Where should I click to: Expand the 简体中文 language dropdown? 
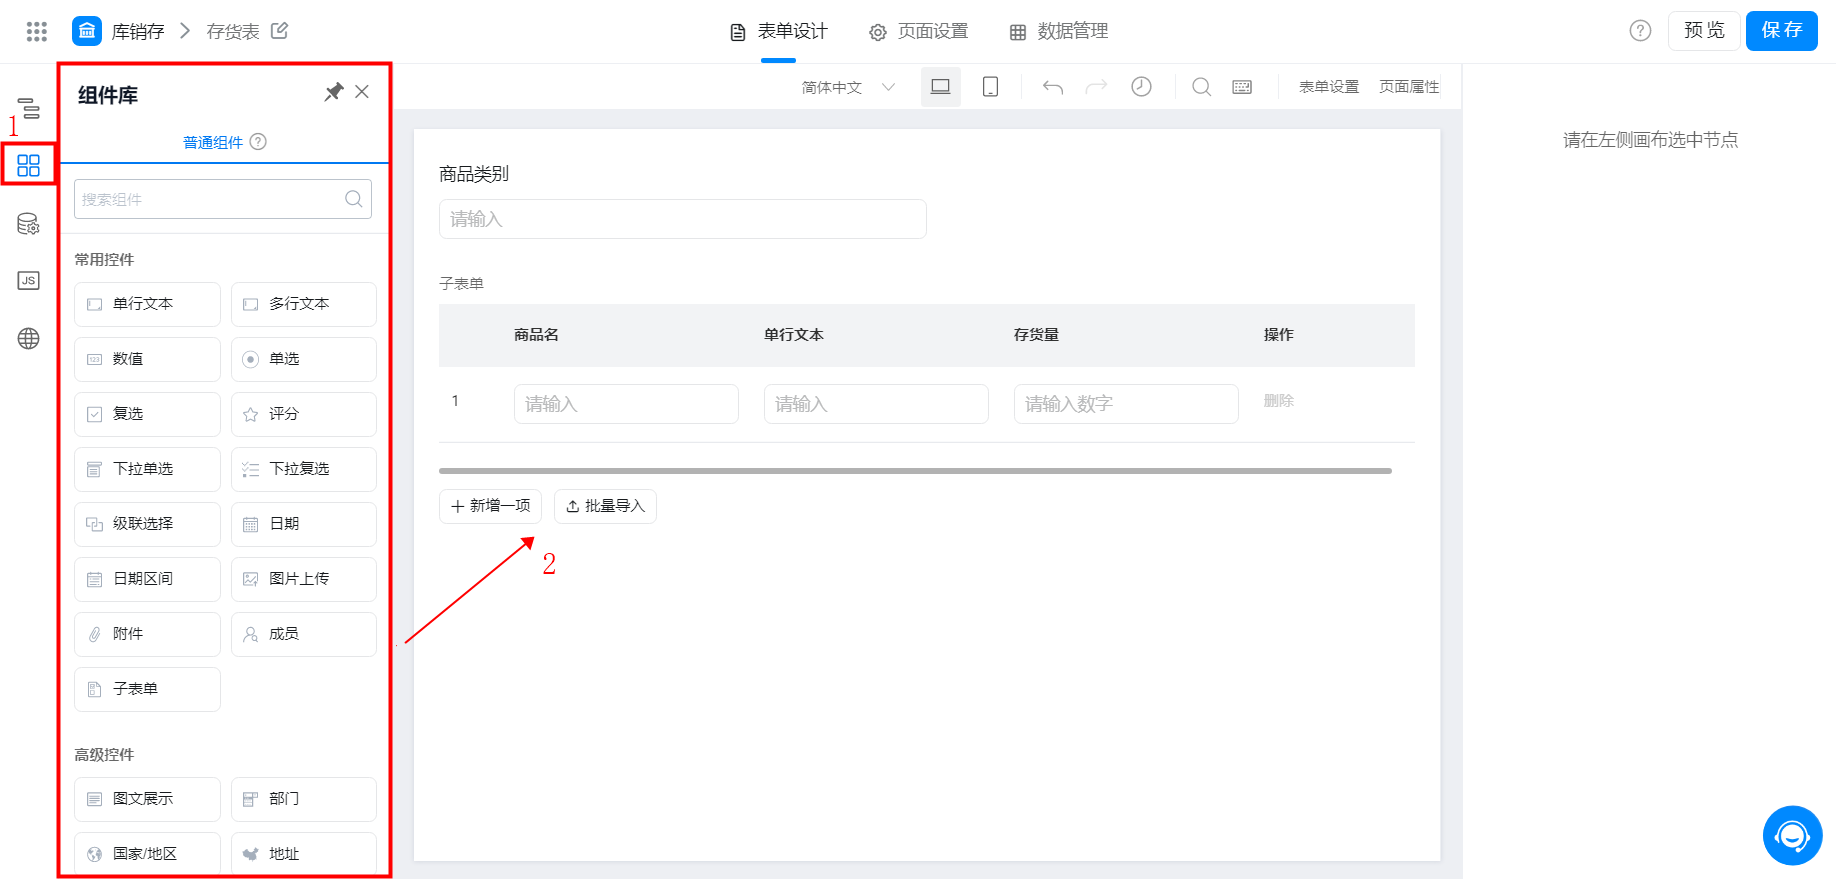point(848,88)
